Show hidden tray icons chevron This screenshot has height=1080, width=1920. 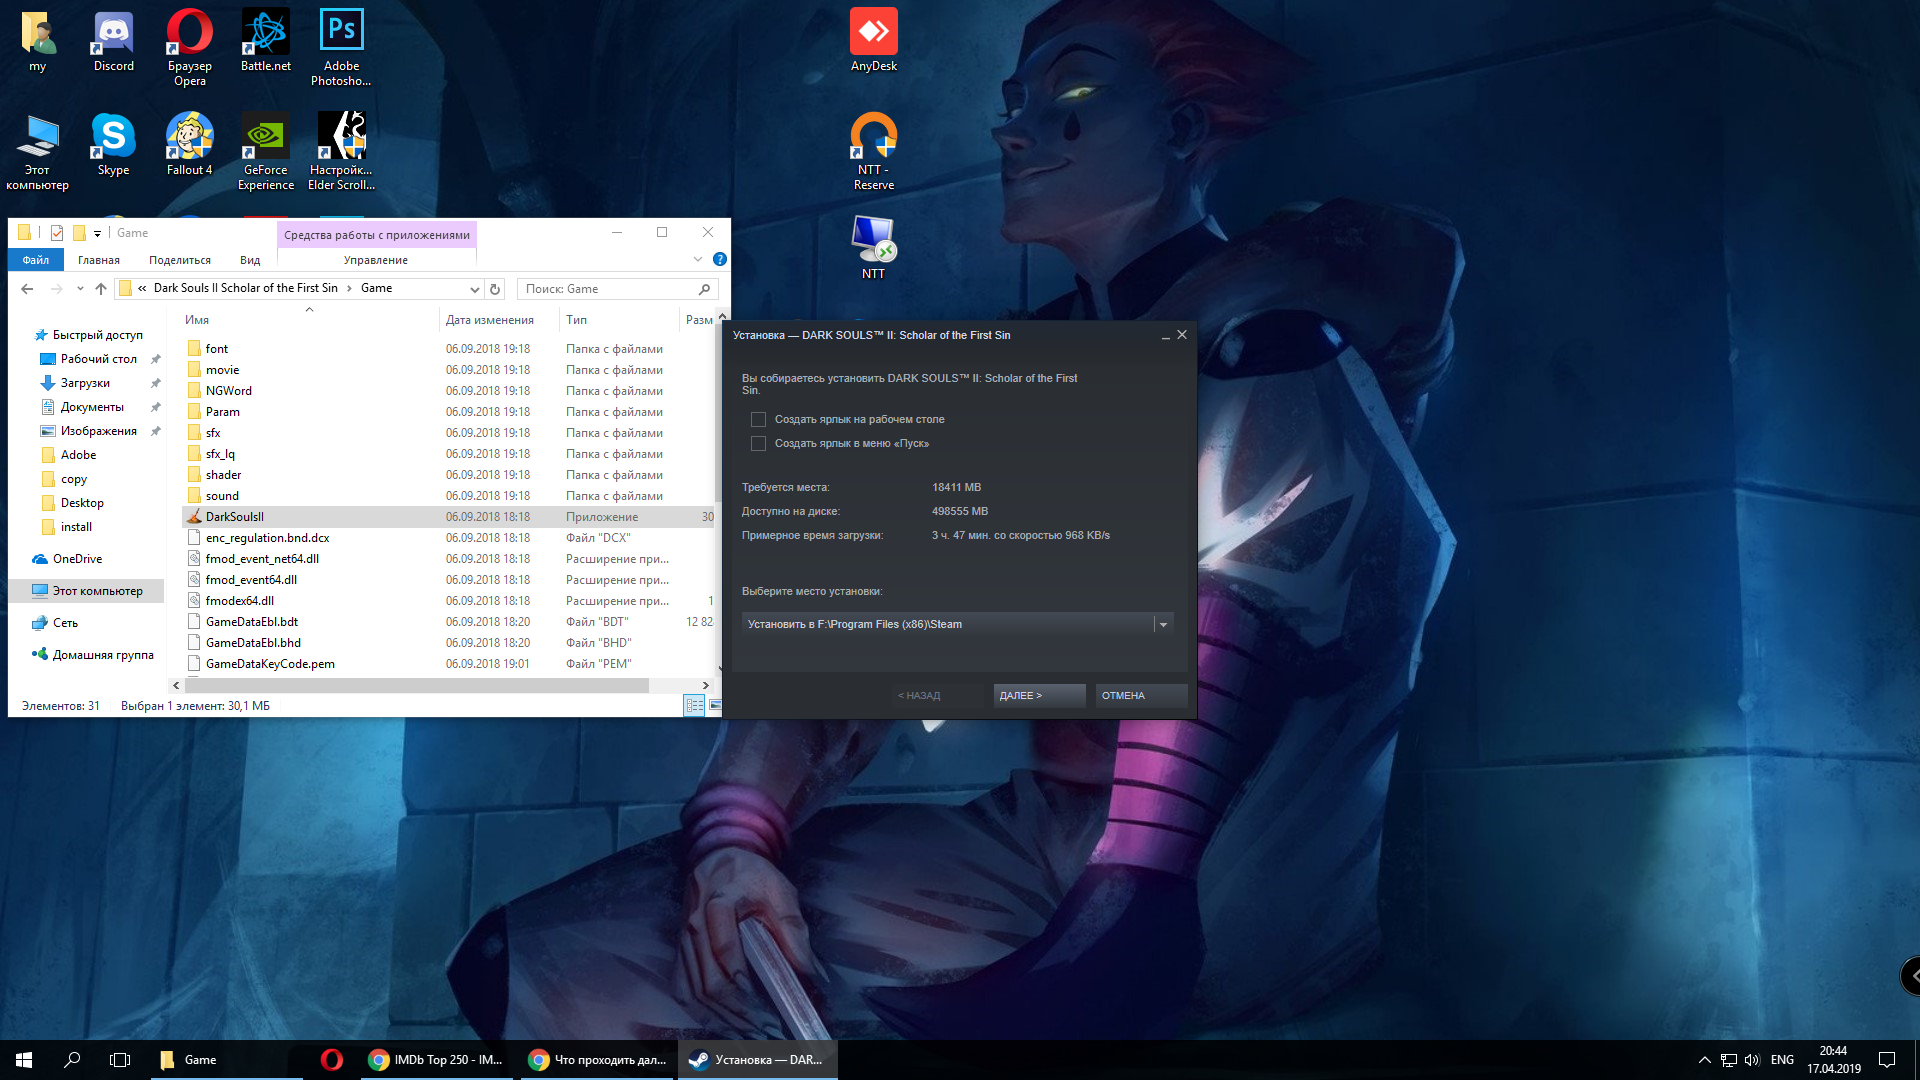[x=1704, y=1060]
